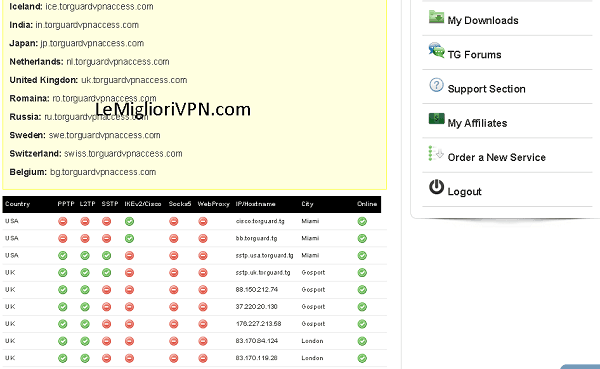Click the City column header
This screenshot has width=600, height=369.
point(307,204)
